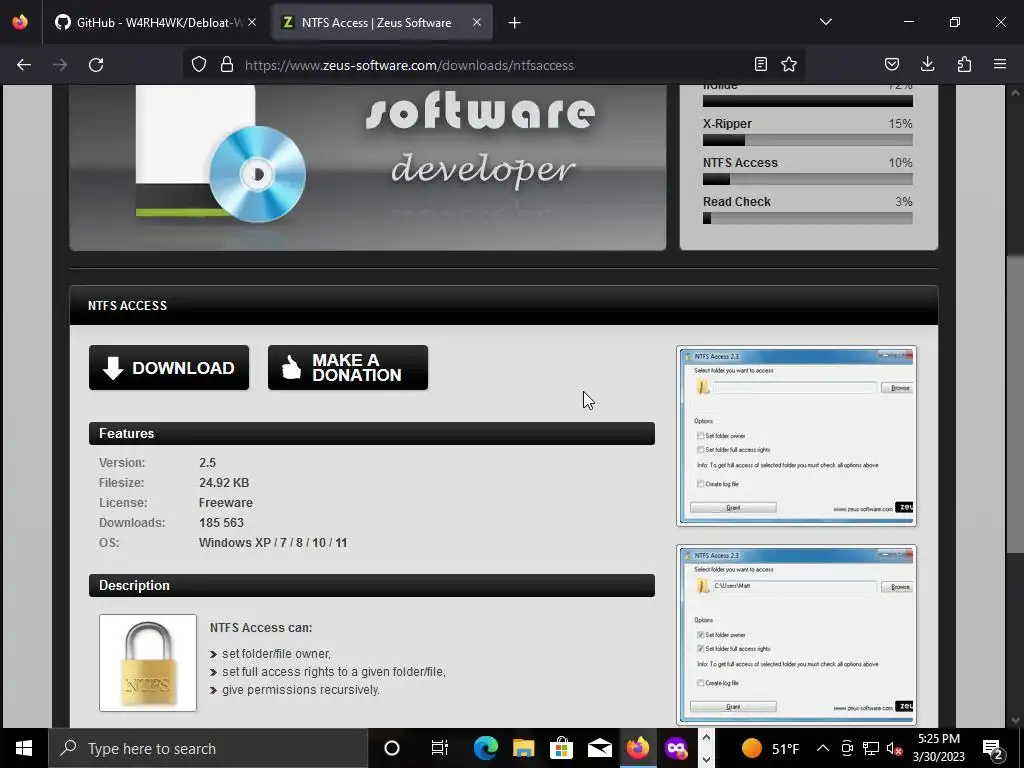Screen dimensions: 1024x768
Task: Select the Freeware license text
Action: tap(226, 503)
